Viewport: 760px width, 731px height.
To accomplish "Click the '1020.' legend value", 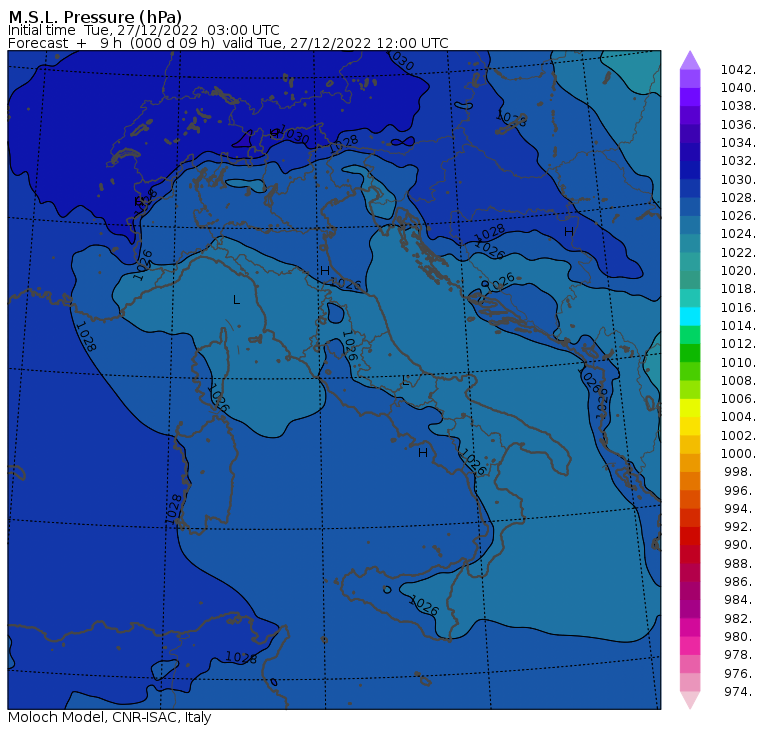I will 738,270.
